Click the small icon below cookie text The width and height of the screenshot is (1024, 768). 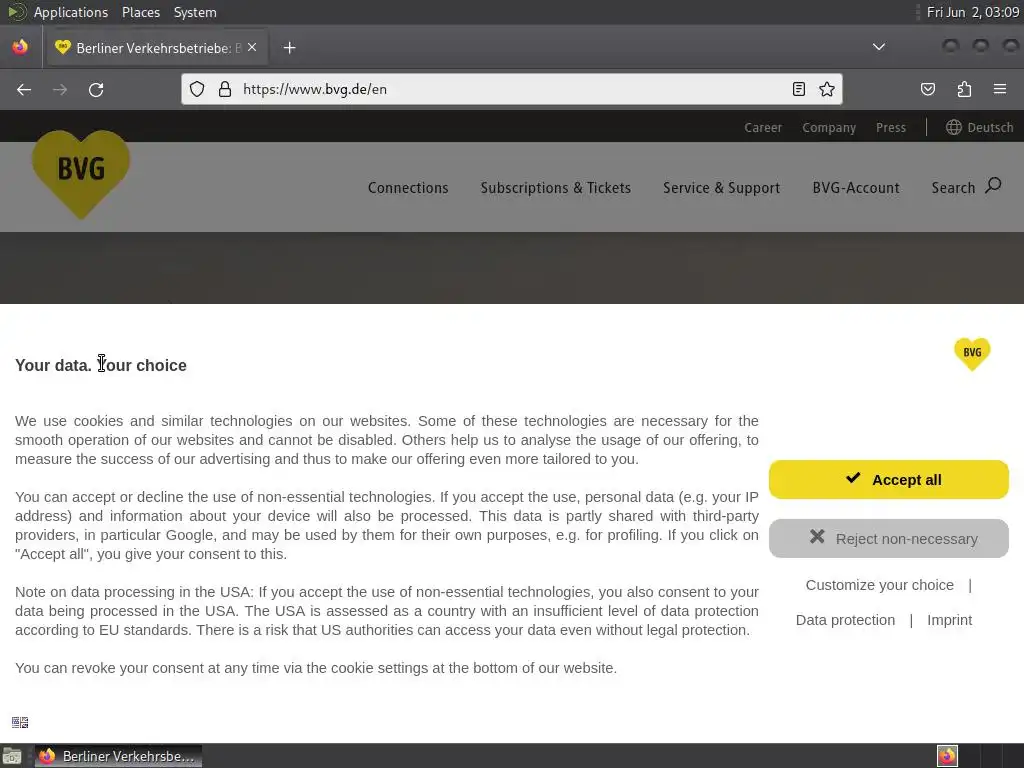(x=20, y=722)
